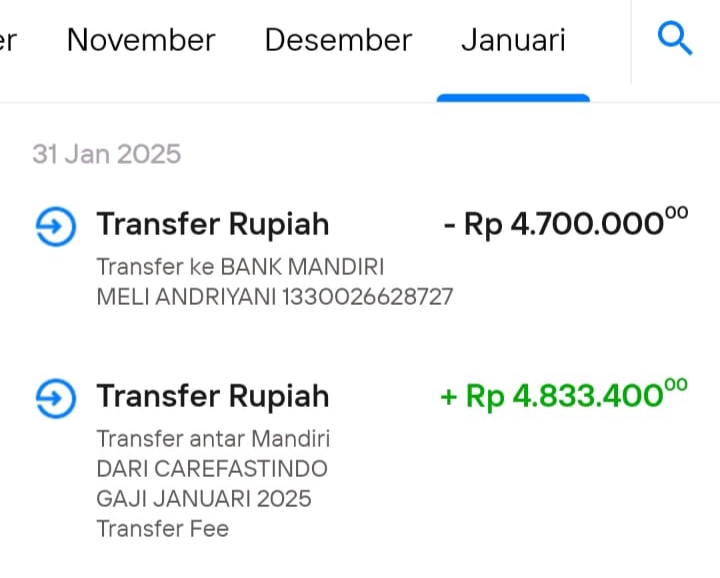Switch to the November tab

141,40
